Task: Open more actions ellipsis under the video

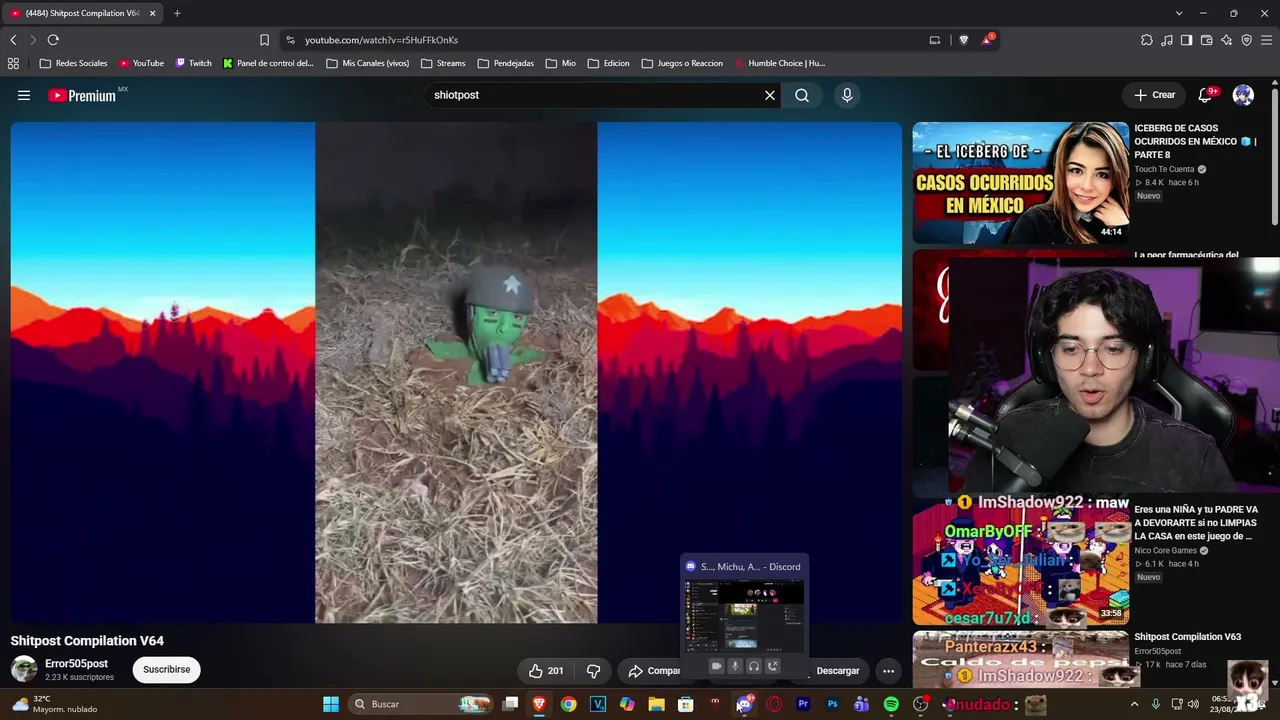Action: coord(888,671)
